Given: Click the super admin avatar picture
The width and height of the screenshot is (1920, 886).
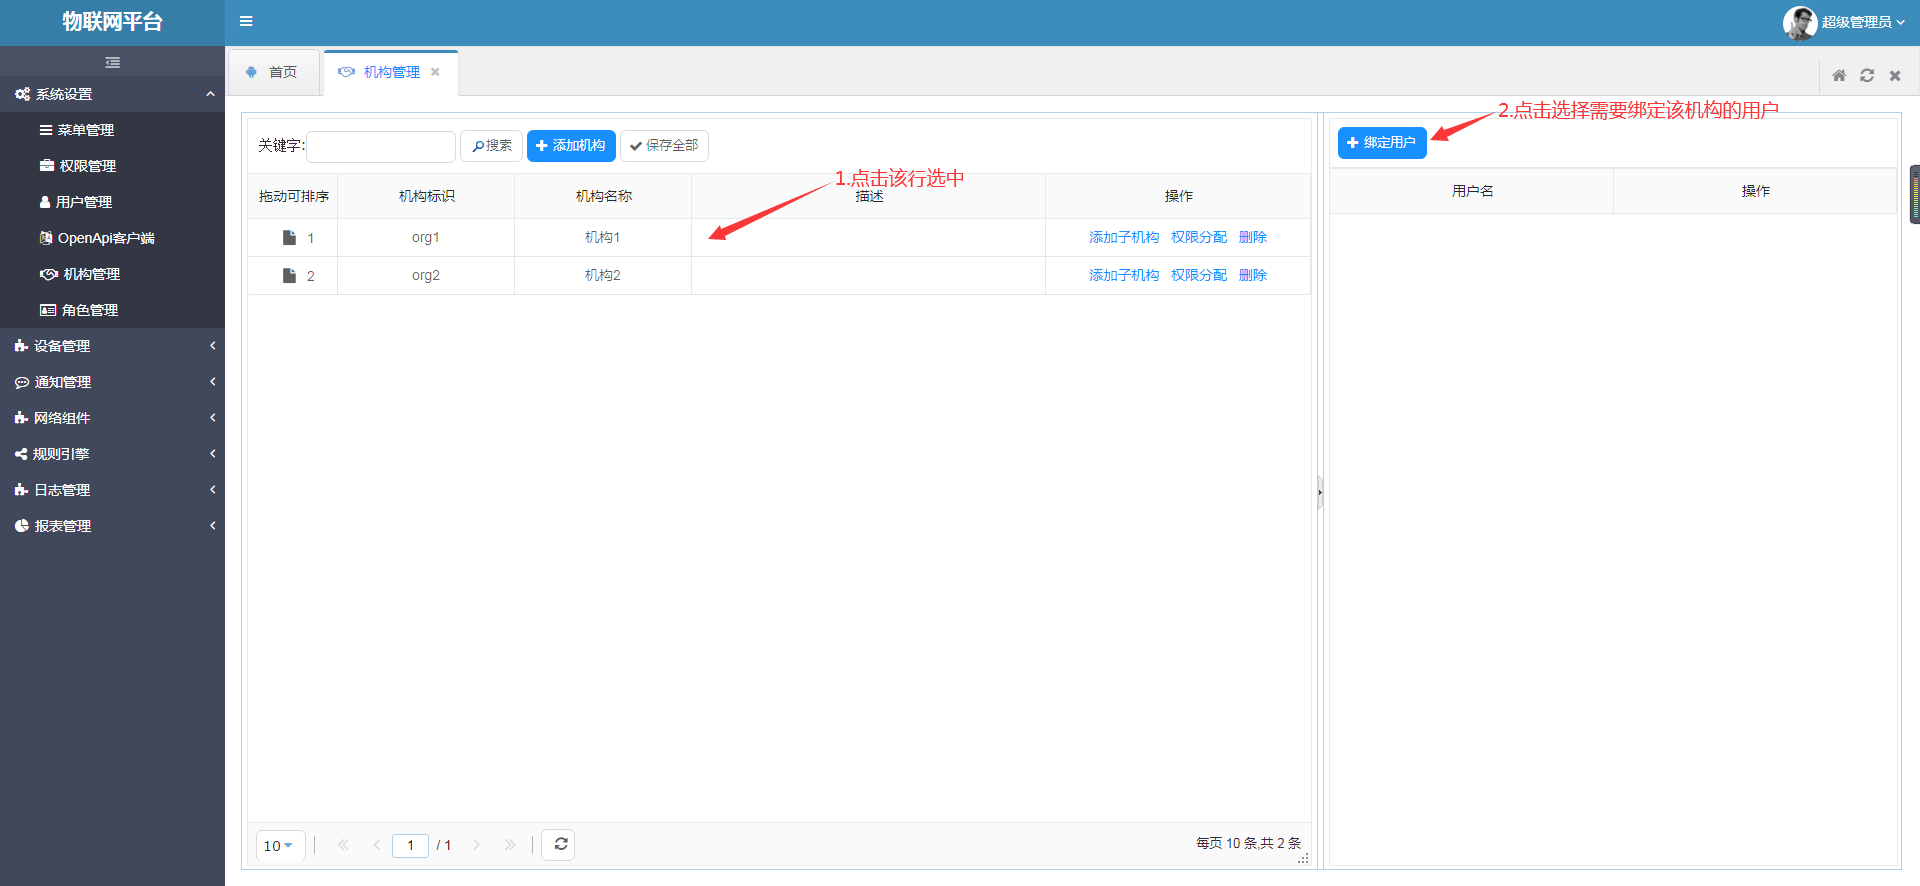Looking at the screenshot, I should (x=1799, y=22).
